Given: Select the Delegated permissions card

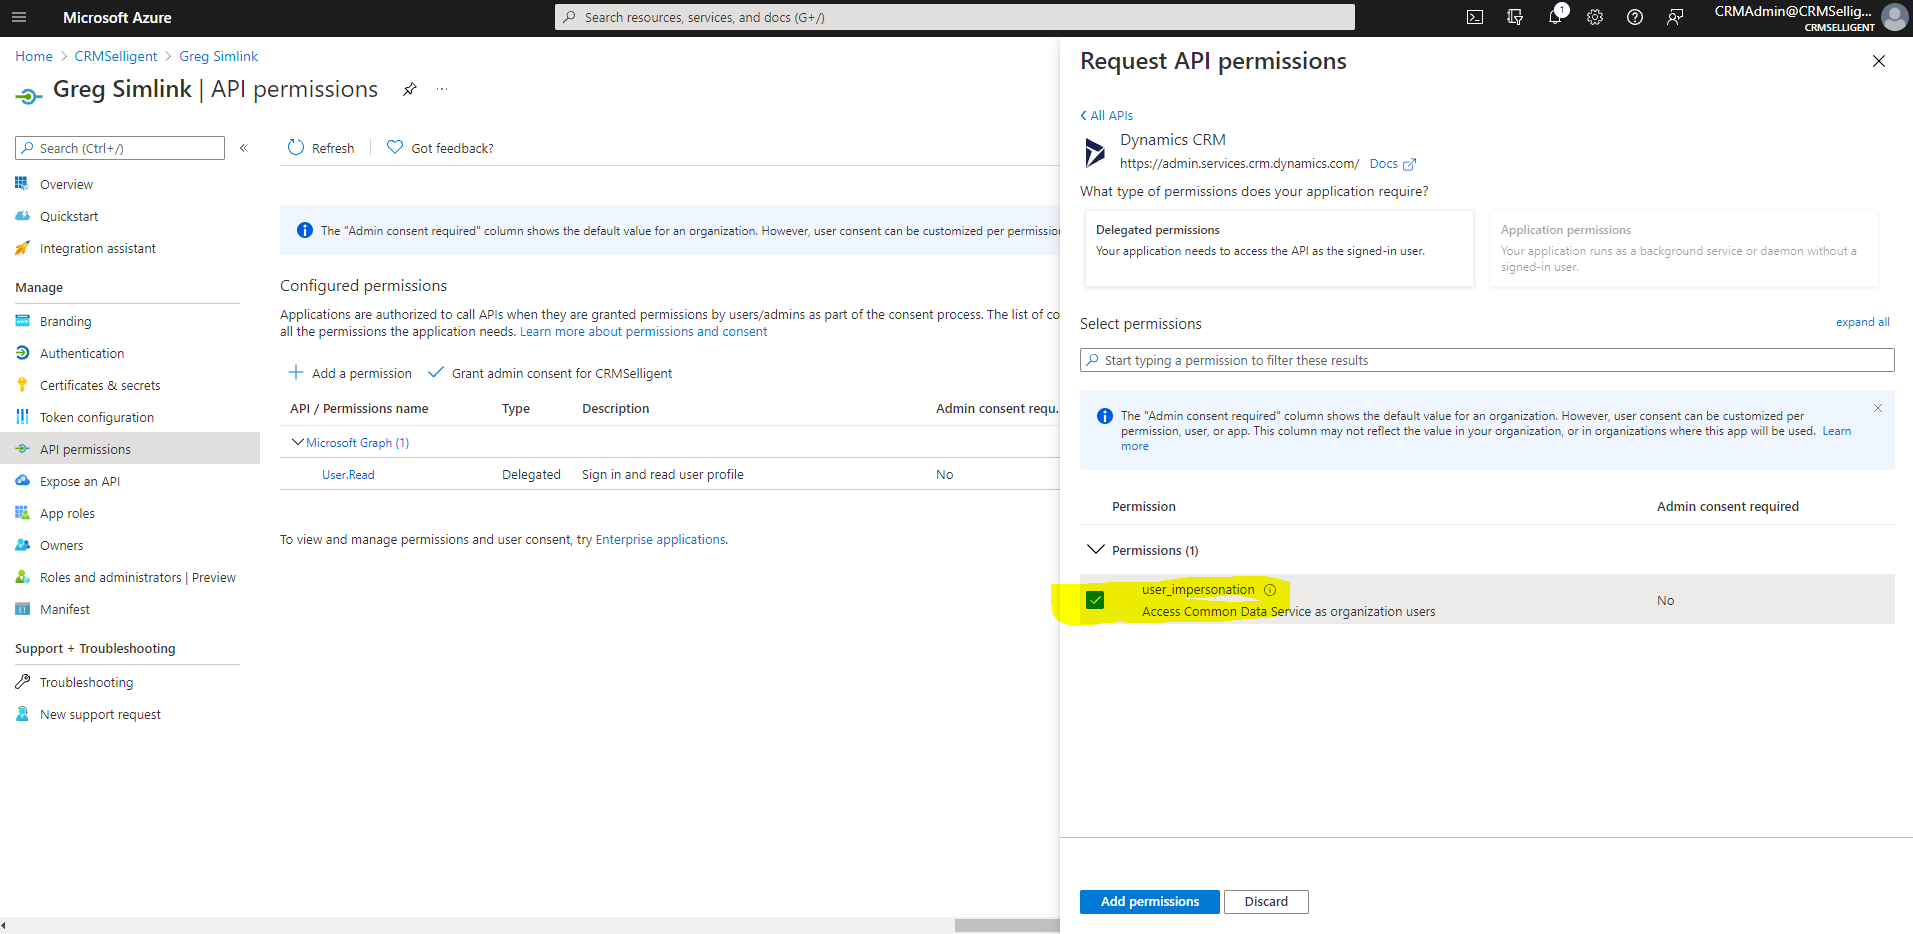Looking at the screenshot, I should (x=1277, y=248).
